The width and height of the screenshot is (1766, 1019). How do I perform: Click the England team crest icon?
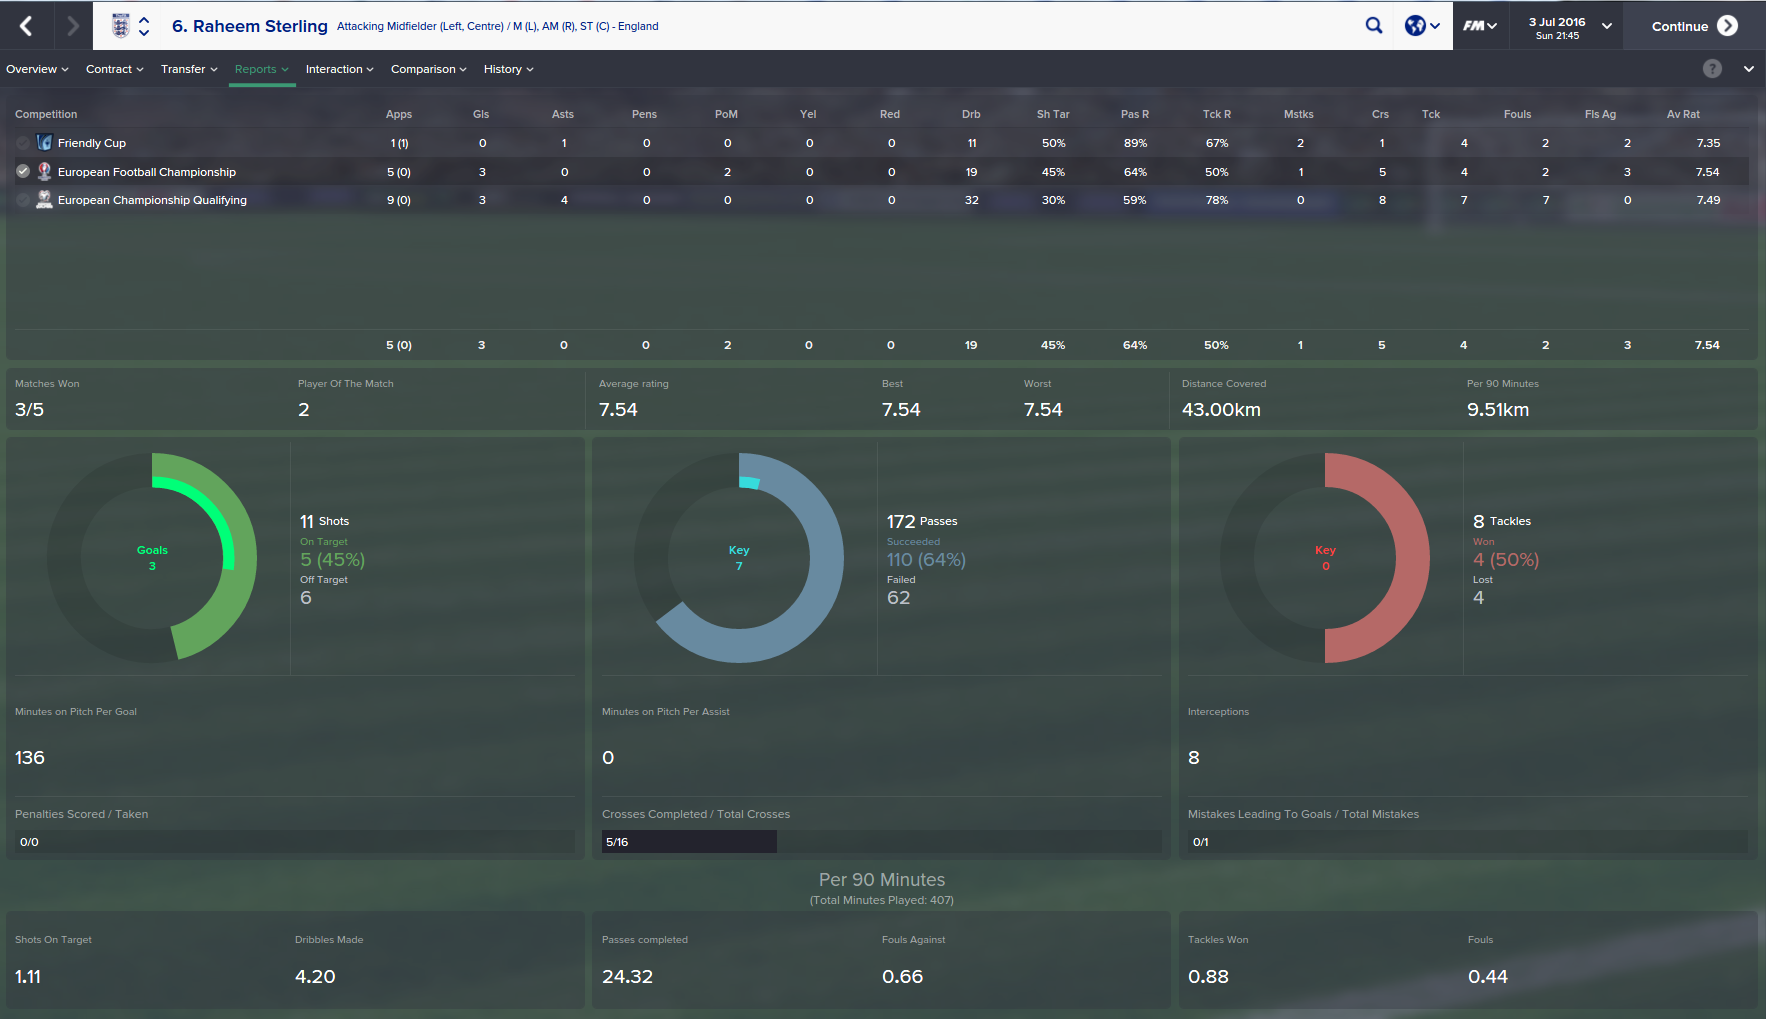click(121, 26)
